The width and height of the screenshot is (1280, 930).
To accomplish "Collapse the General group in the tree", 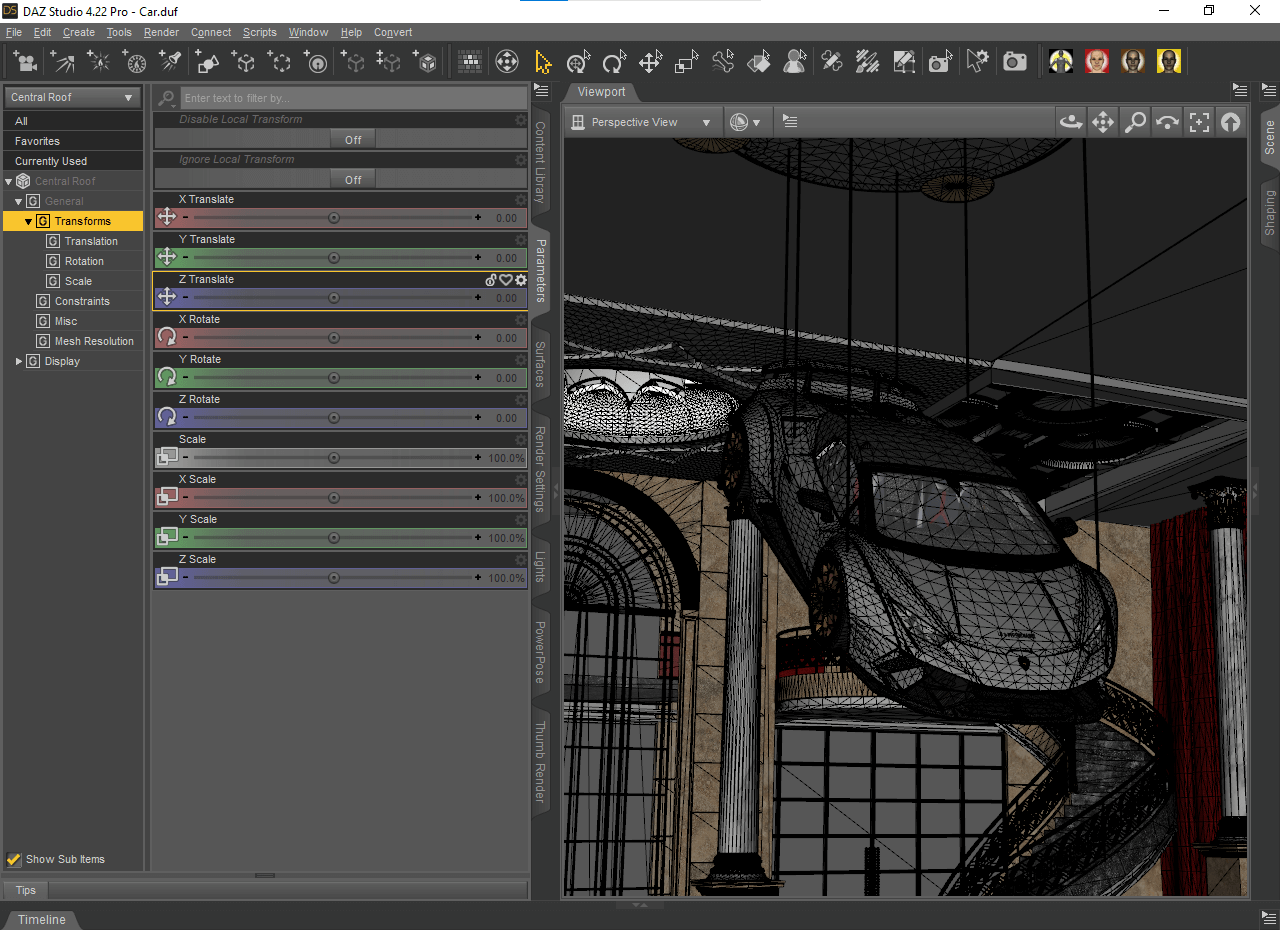I will click(x=19, y=201).
